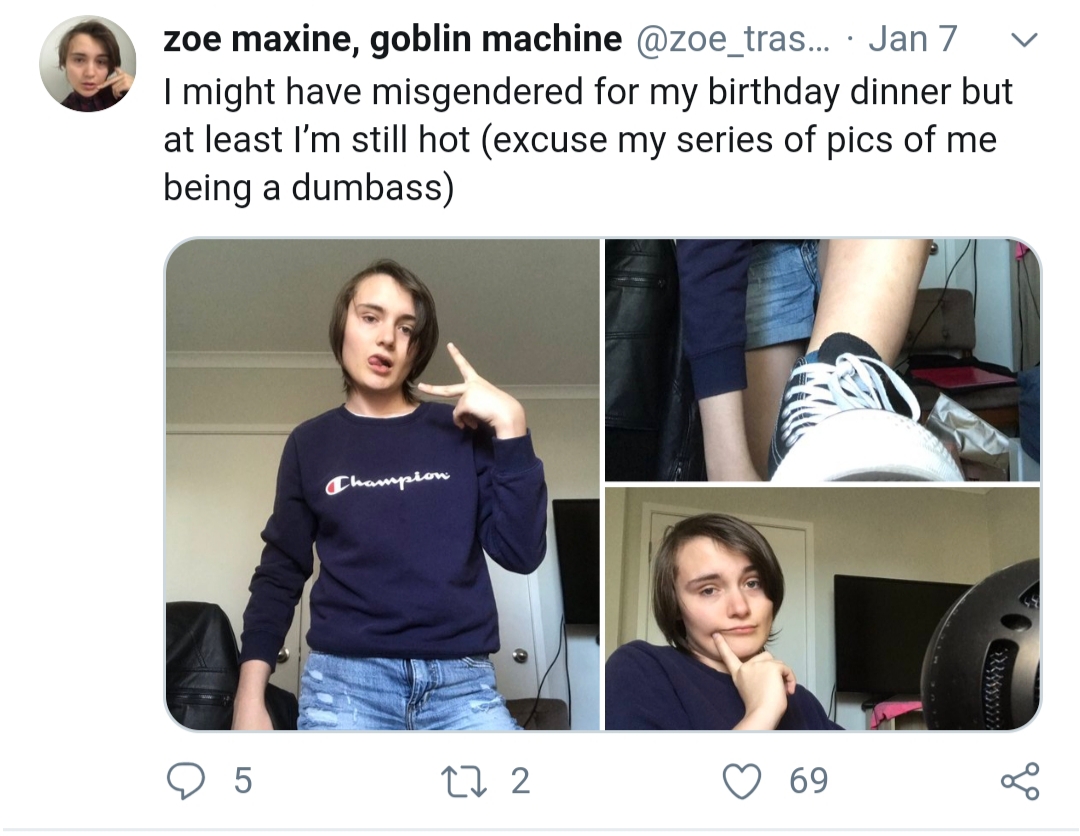Retweet using the retweet arrows icon

[466, 781]
